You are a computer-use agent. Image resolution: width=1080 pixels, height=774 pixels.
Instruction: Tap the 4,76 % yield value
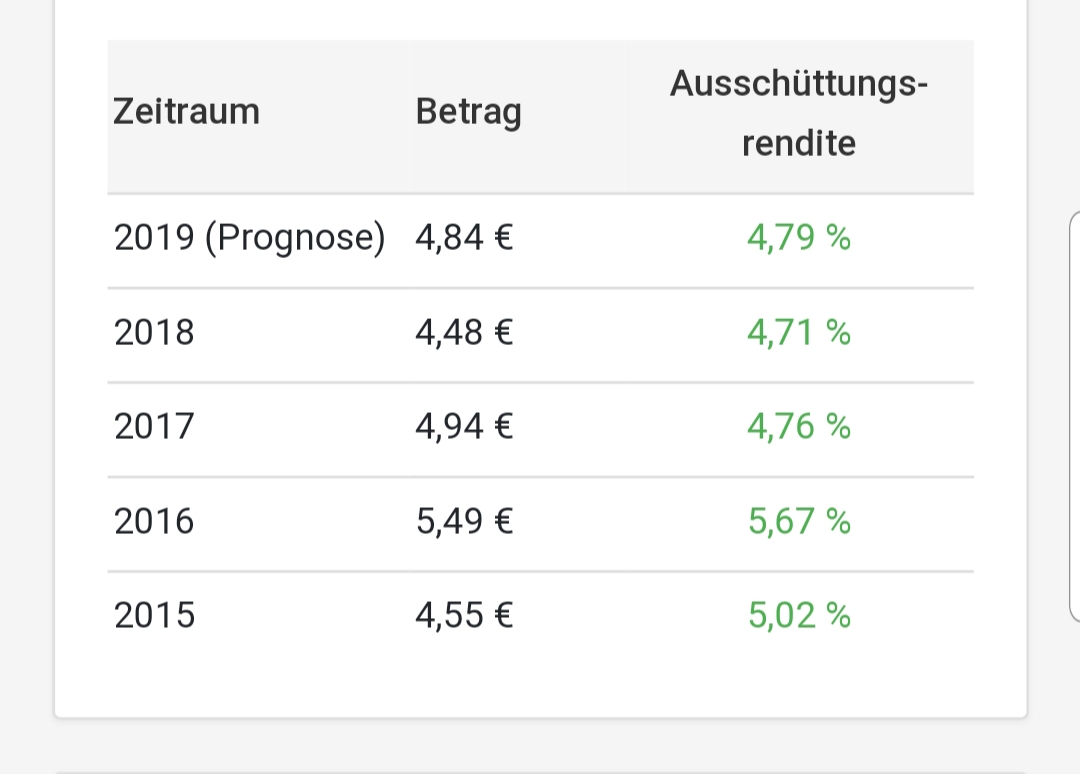799,427
